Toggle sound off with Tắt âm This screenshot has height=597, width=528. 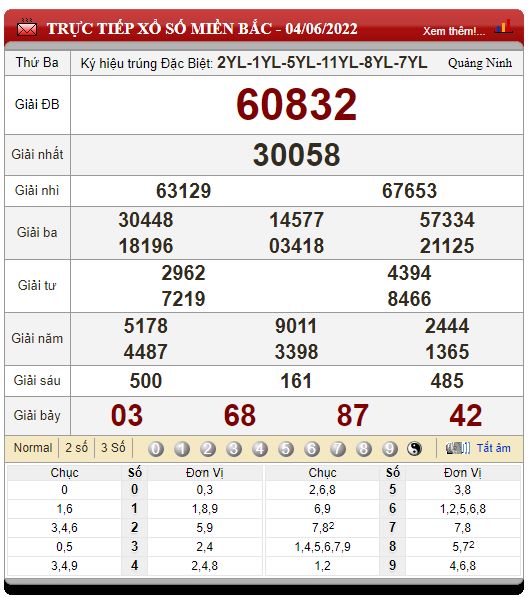pyautogui.click(x=494, y=448)
